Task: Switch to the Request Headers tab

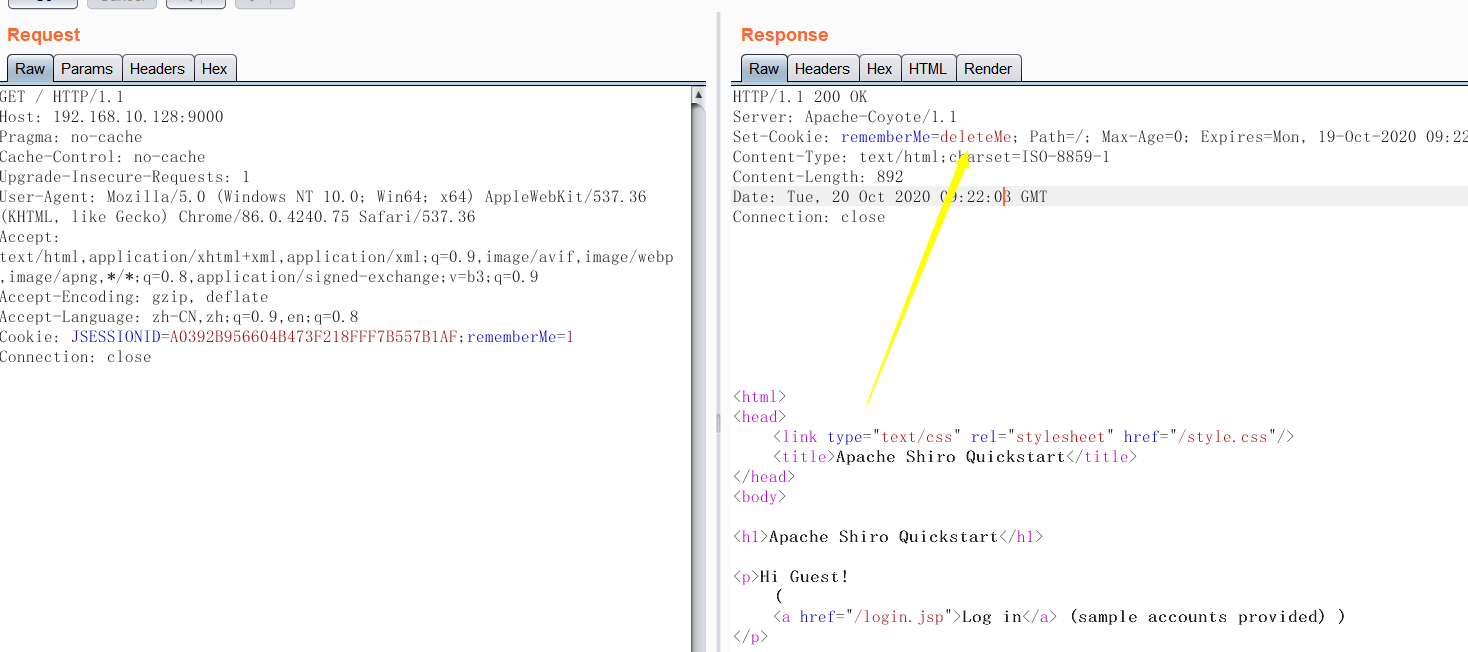Action: tap(157, 69)
